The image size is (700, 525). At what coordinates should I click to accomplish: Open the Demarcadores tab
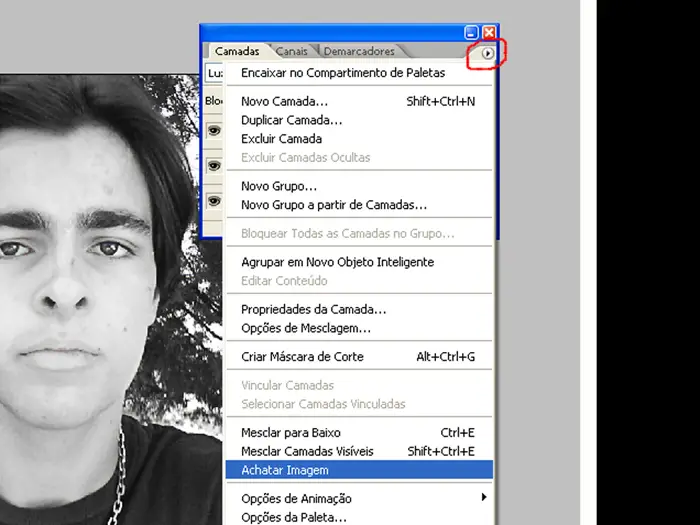(x=359, y=52)
